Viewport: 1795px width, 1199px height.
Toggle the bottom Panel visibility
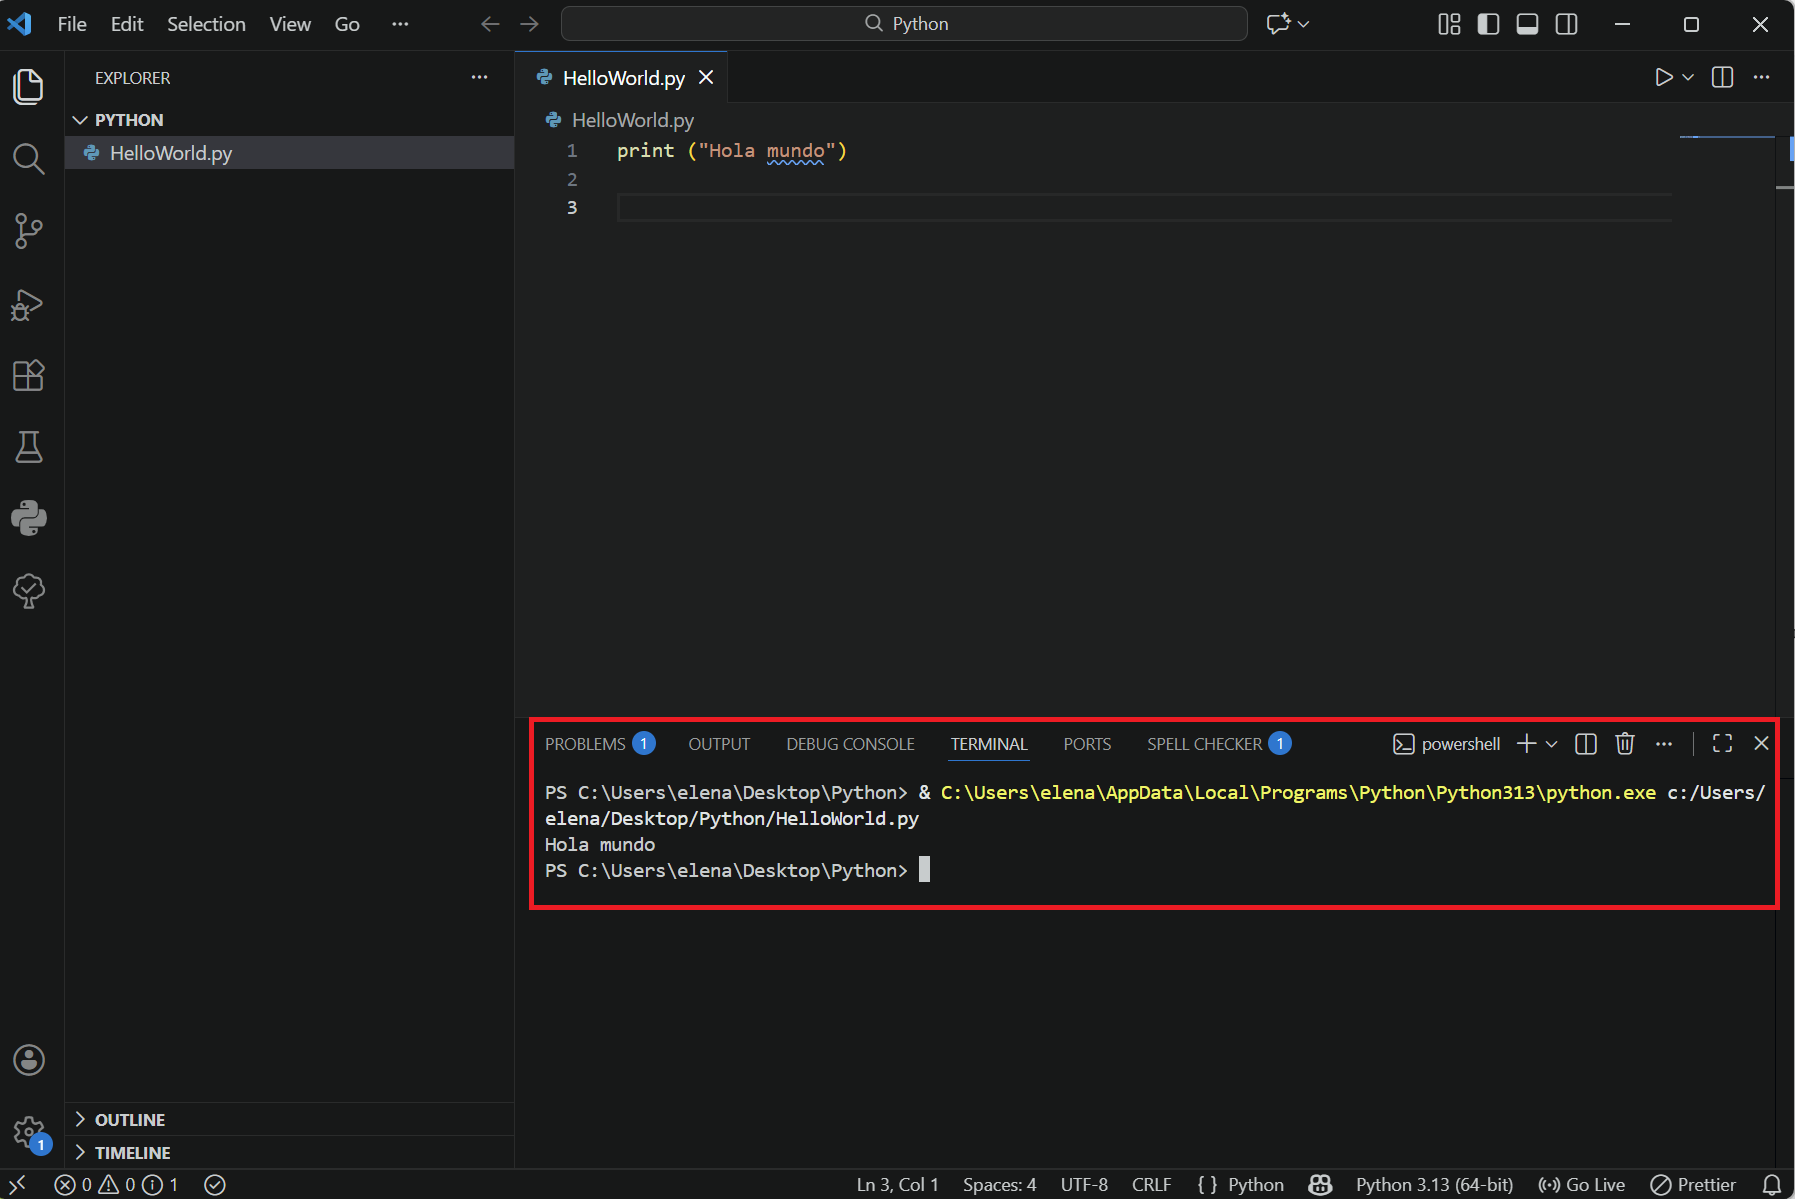(x=1527, y=24)
